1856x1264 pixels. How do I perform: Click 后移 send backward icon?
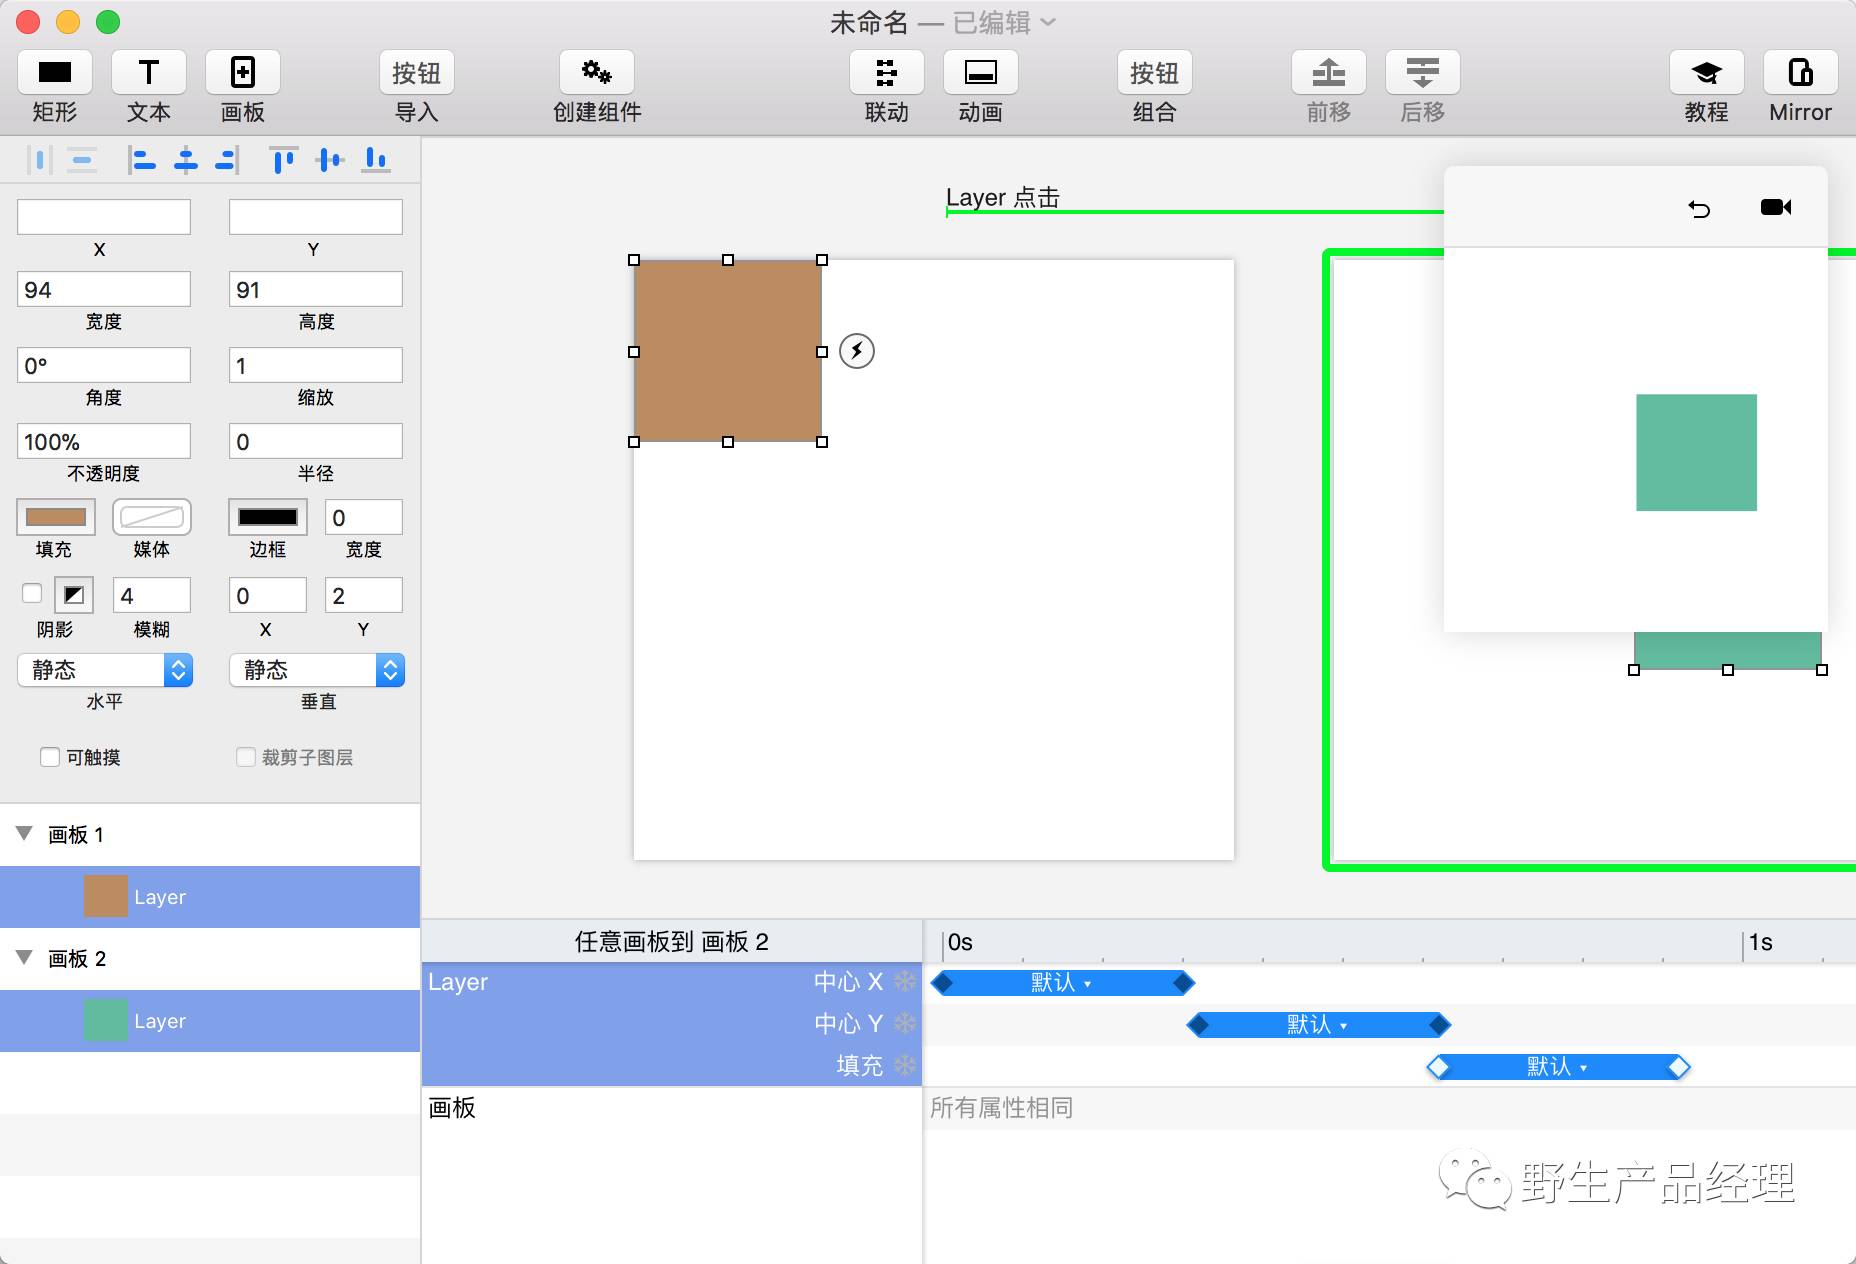pos(1423,73)
